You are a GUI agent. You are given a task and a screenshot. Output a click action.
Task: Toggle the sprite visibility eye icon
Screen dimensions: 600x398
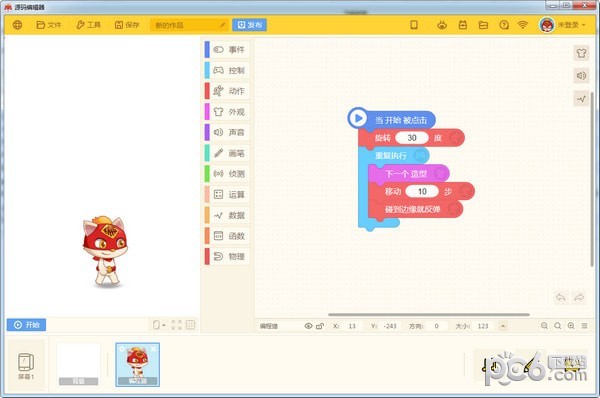[308, 326]
